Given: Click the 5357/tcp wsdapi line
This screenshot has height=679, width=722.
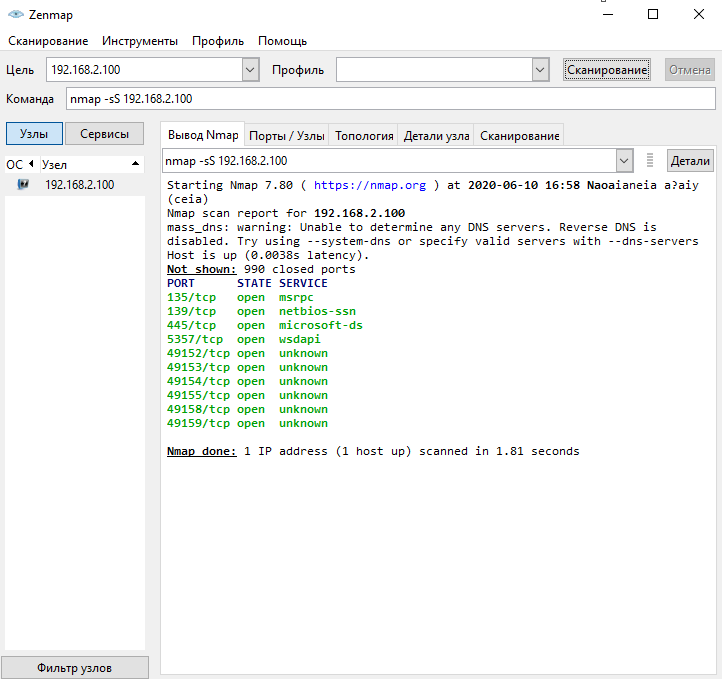Looking at the screenshot, I should tap(244, 339).
